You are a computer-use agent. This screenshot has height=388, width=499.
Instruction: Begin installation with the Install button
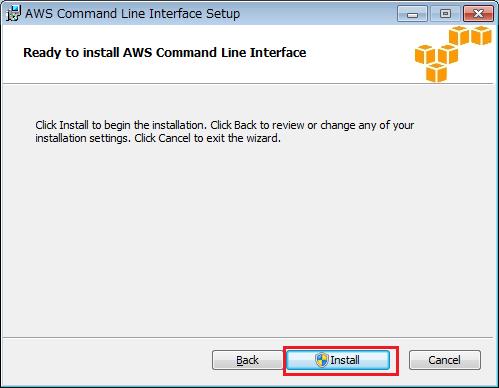tap(338, 360)
